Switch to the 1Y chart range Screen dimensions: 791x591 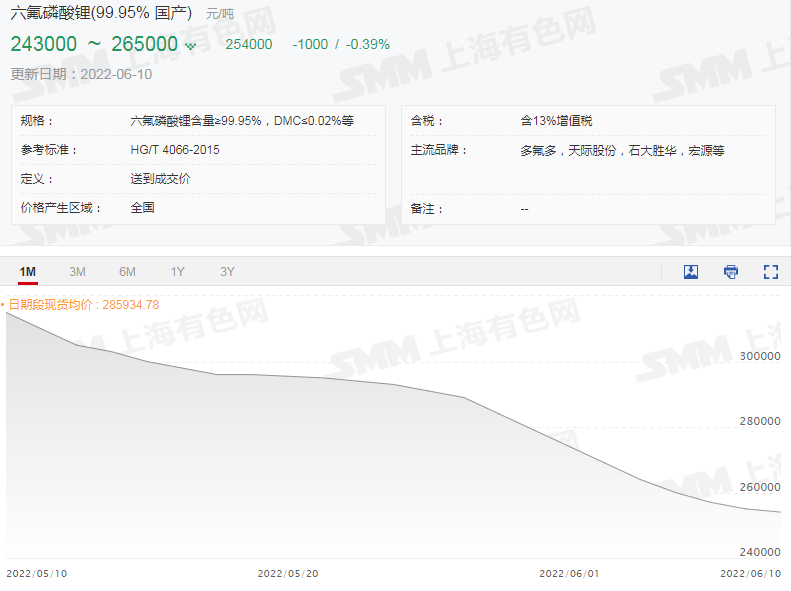(x=177, y=272)
